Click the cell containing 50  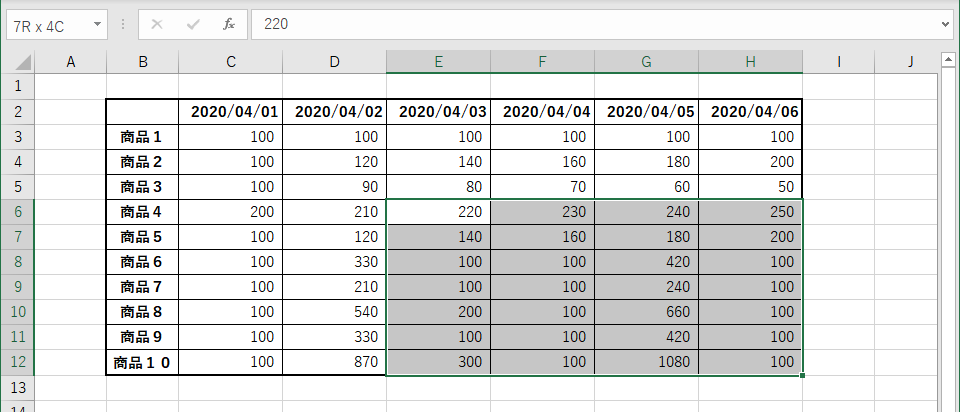tap(751, 187)
